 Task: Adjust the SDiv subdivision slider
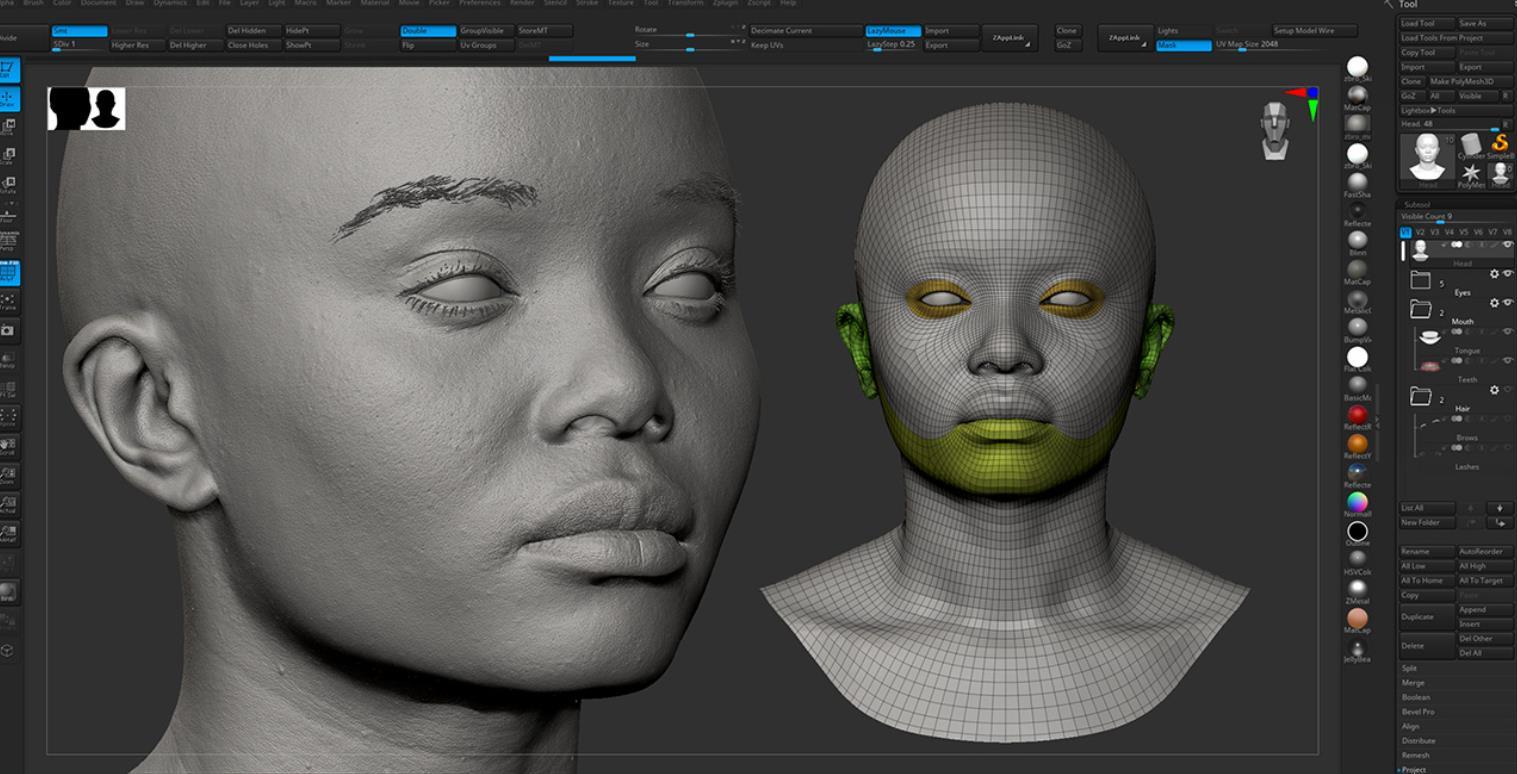click(x=79, y=45)
